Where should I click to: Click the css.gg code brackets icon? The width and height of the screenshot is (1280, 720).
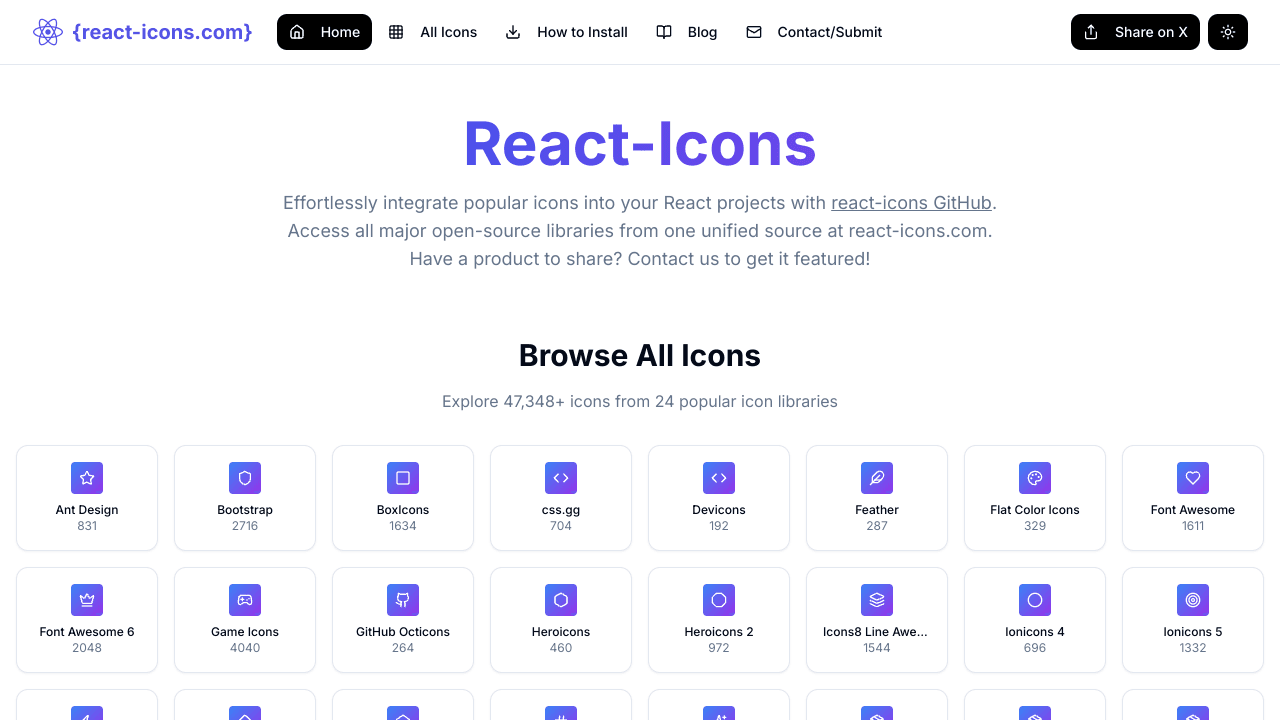[561, 478]
